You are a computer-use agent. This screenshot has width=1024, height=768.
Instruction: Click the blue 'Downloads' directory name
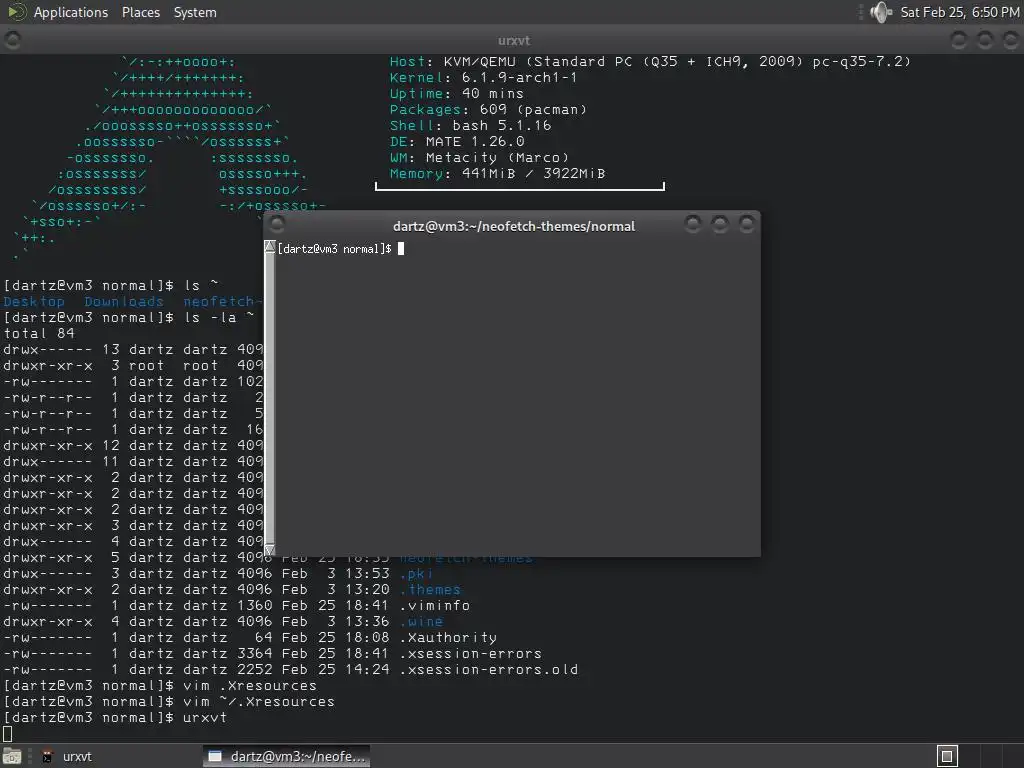124,302
